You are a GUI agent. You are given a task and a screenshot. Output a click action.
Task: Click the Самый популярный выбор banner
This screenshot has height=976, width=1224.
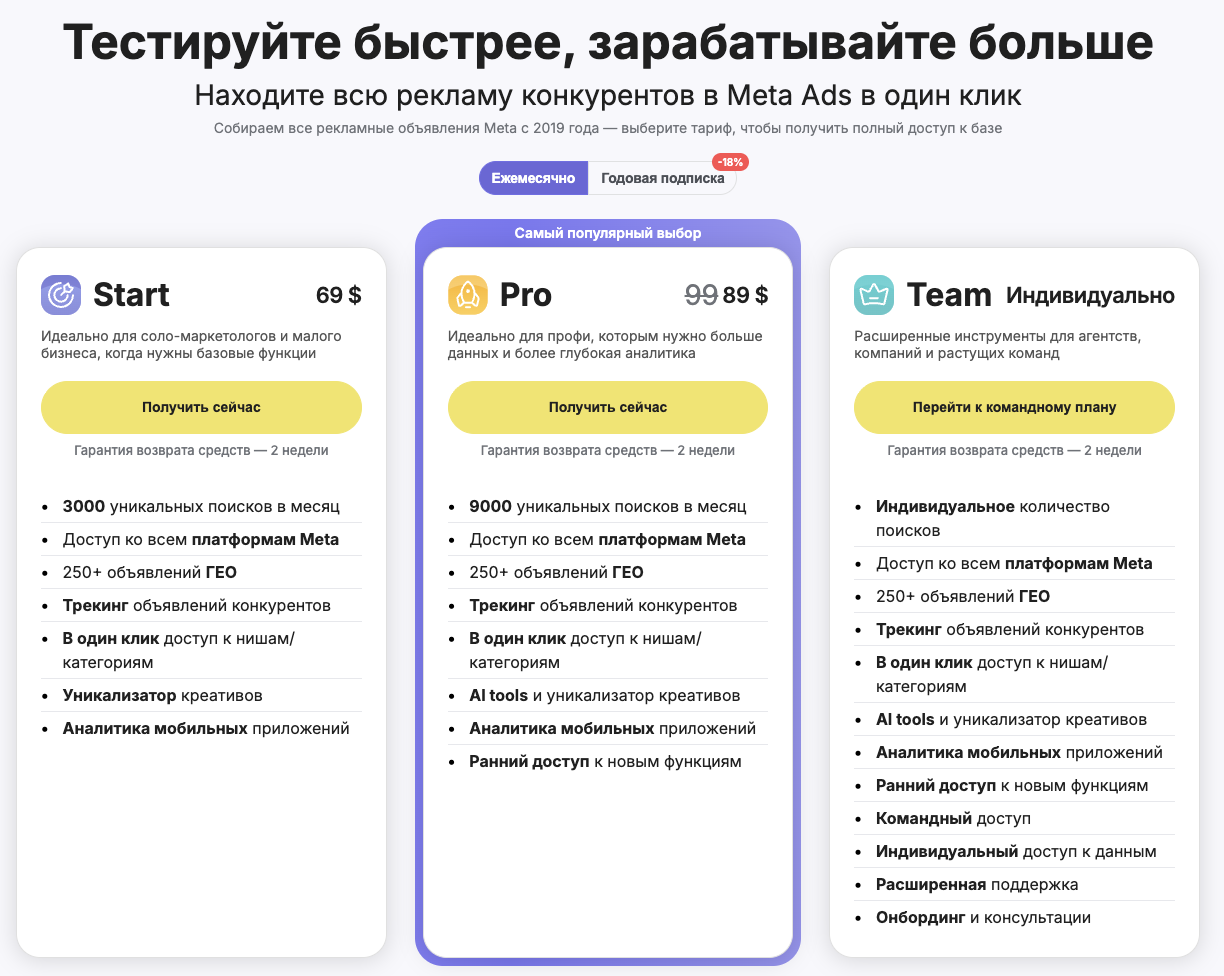(608, 233)
